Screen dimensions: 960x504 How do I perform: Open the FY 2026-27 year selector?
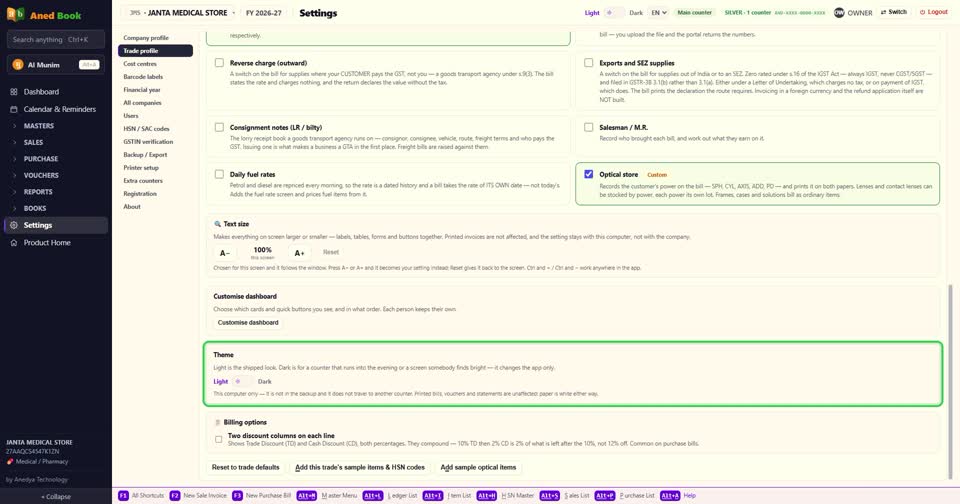pos(263,12)
